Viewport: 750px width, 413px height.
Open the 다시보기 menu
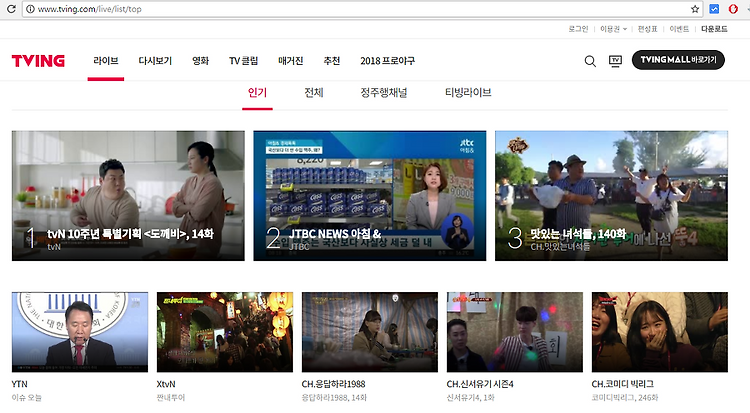155,61
